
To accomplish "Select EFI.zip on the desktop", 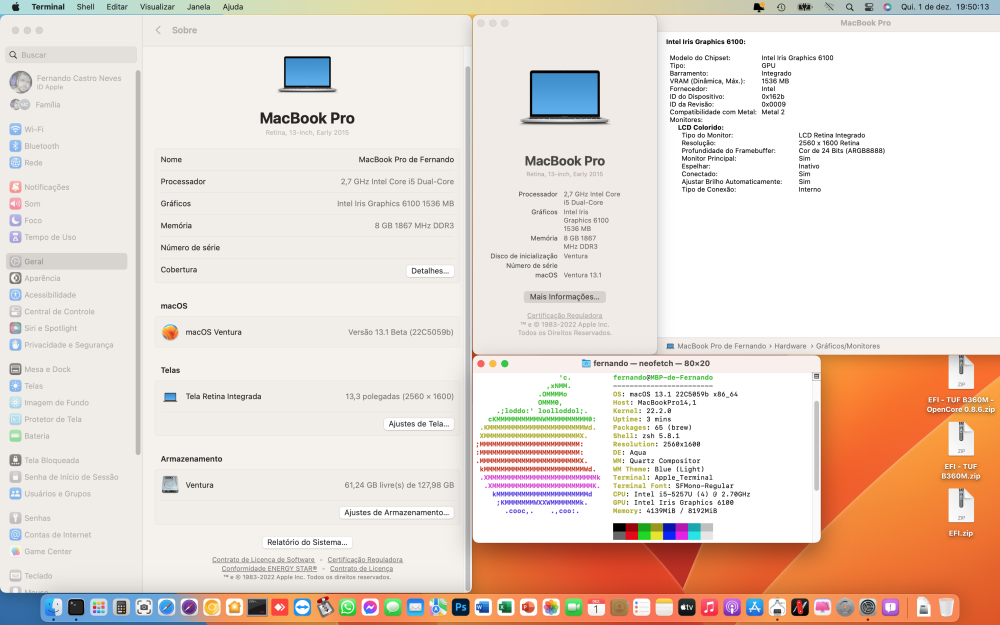I will (960, 513).
